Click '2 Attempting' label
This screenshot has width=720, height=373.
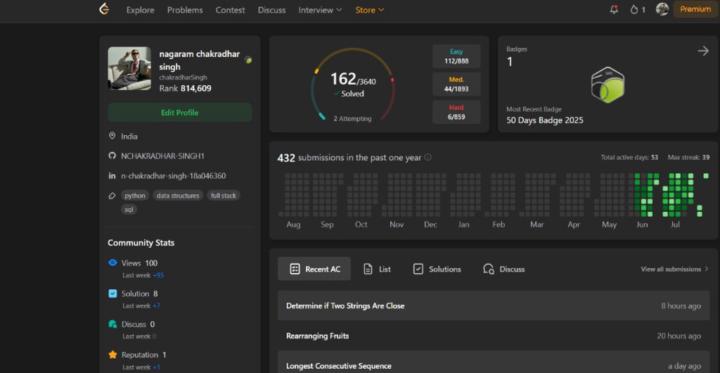click(x=352, y=119)
